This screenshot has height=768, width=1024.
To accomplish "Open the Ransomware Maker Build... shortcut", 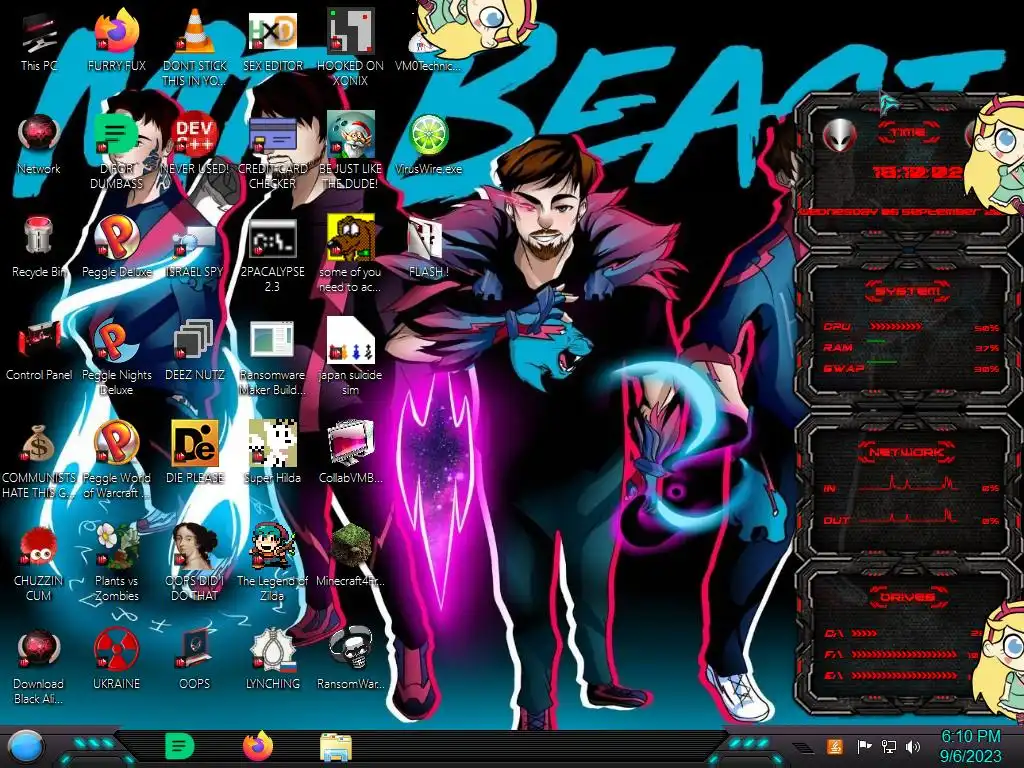I will pos(272,357).
